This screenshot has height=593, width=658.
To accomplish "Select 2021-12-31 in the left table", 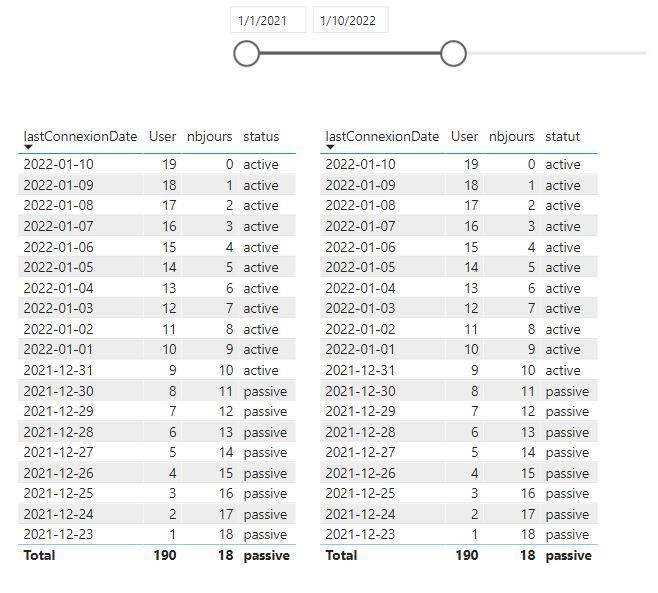I will 58,371.
